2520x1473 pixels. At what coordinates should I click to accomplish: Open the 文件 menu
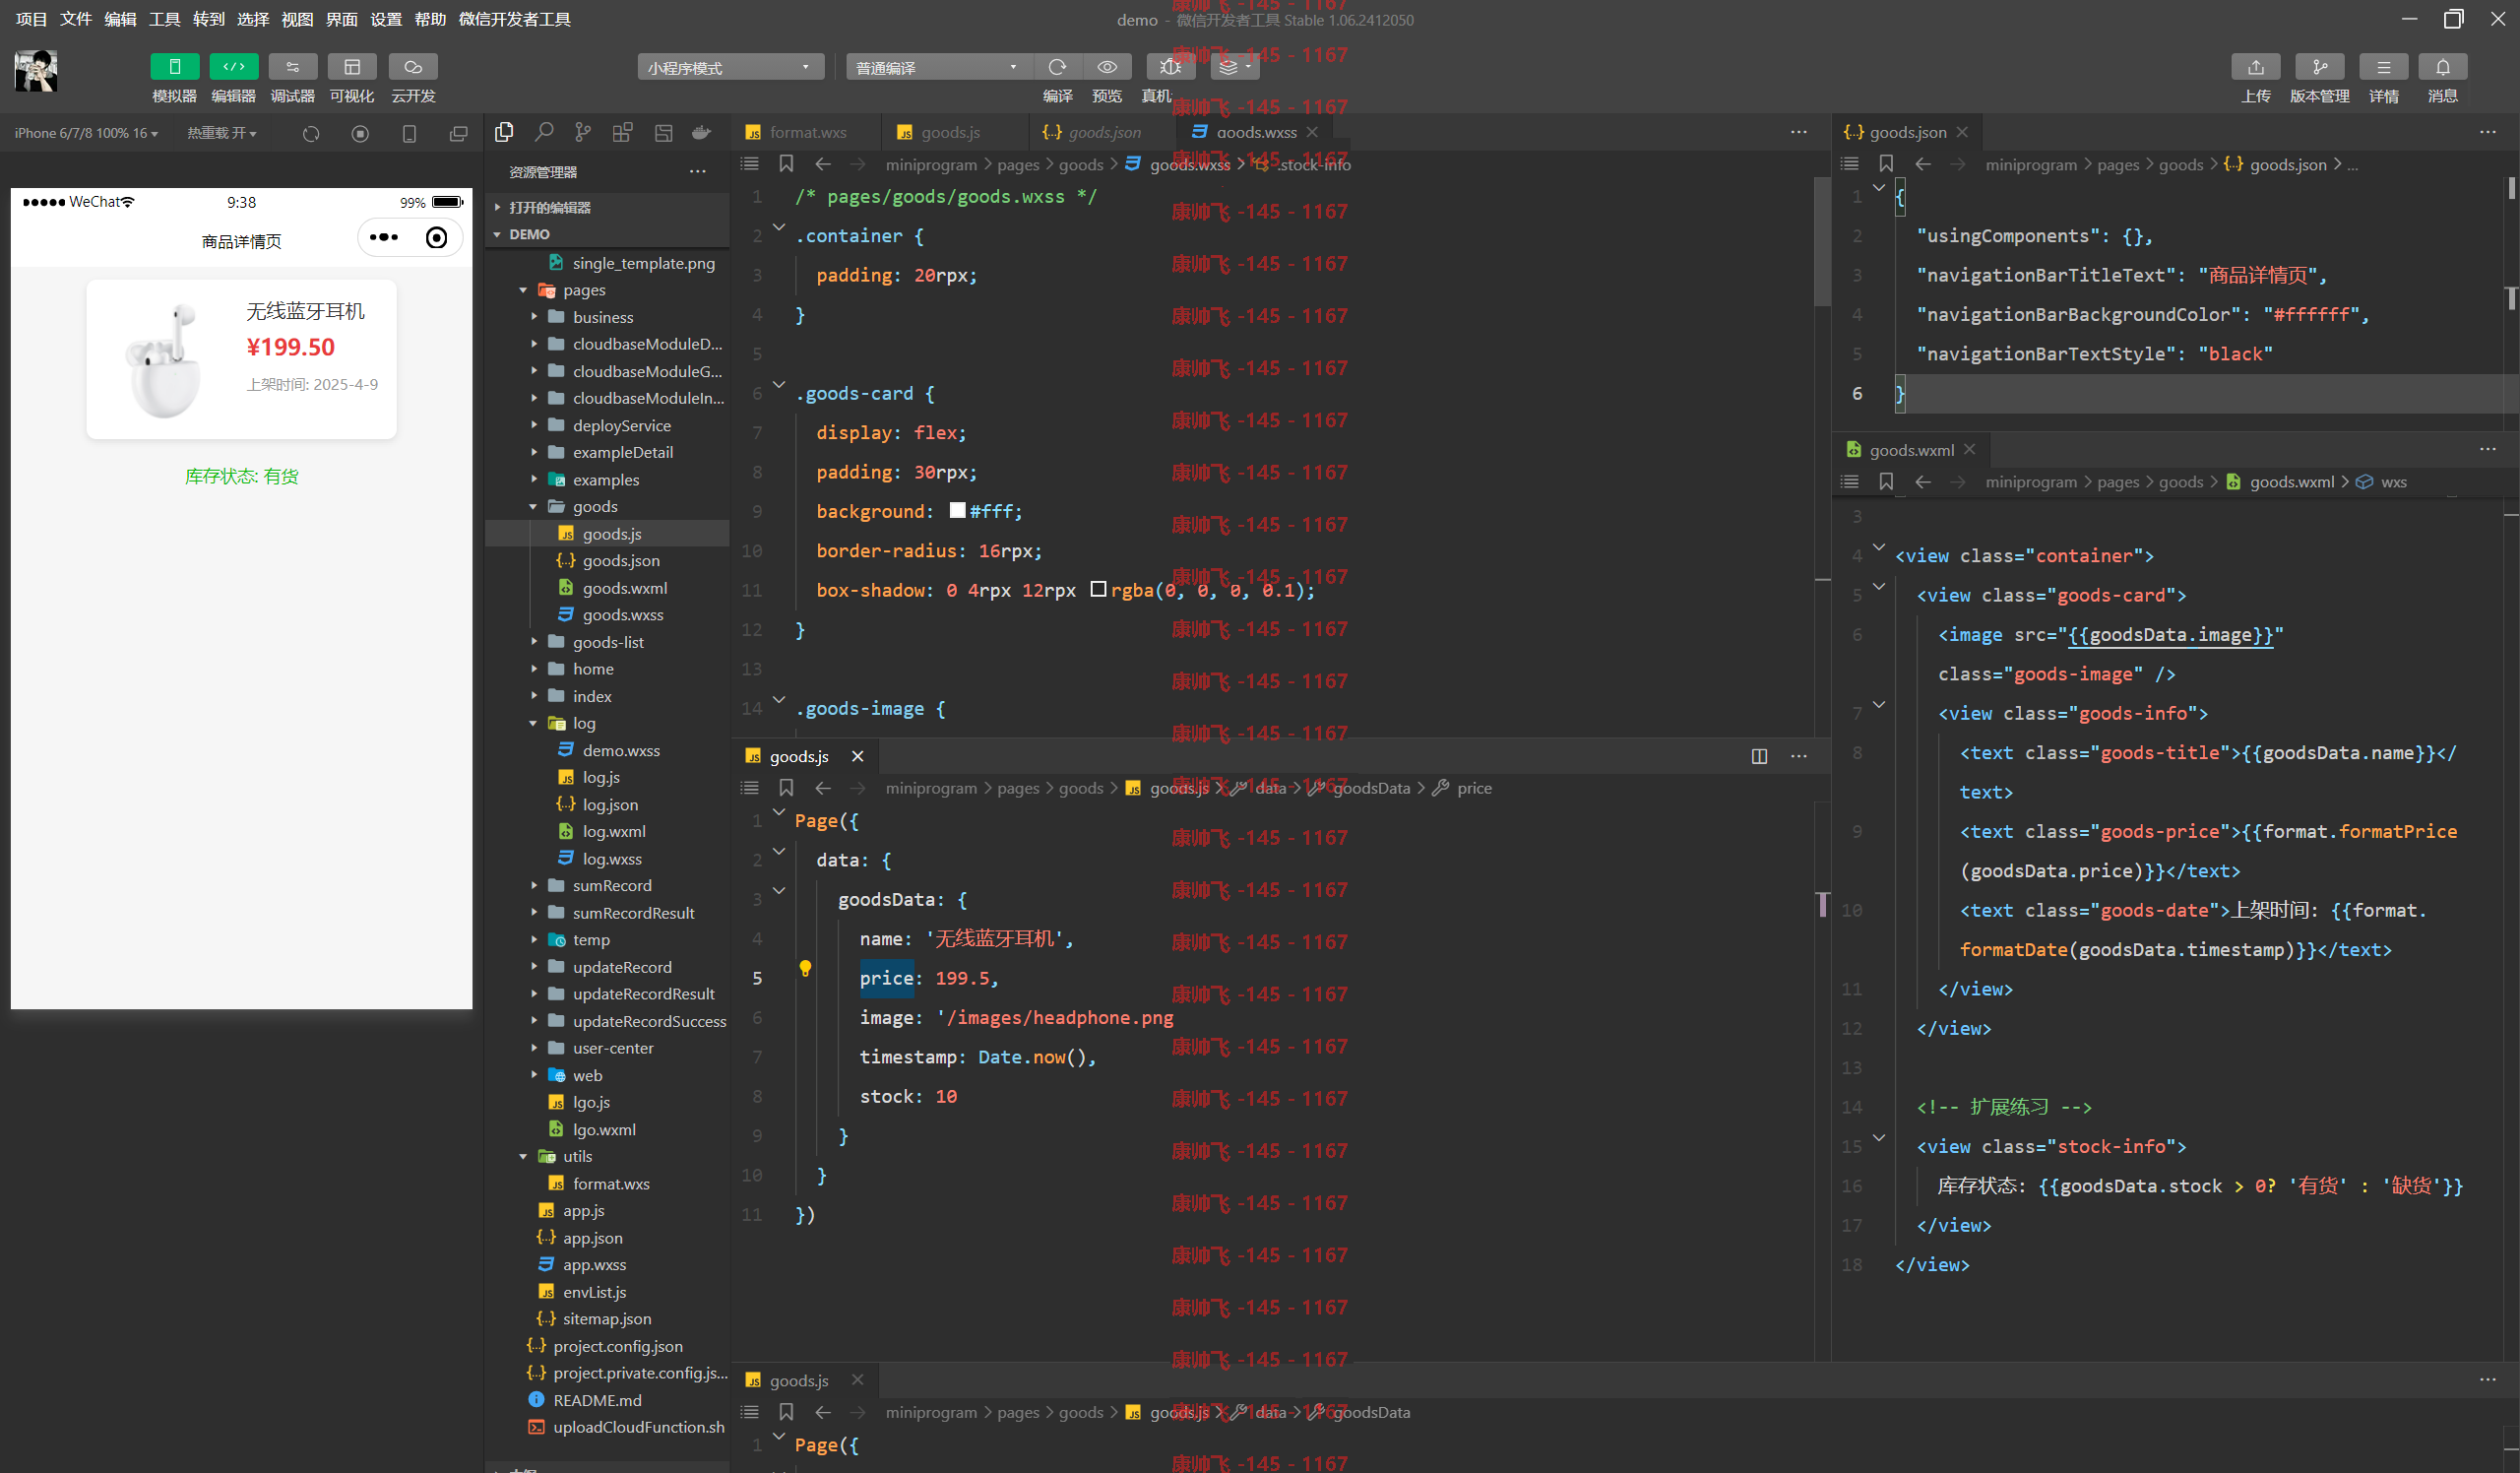75,19
